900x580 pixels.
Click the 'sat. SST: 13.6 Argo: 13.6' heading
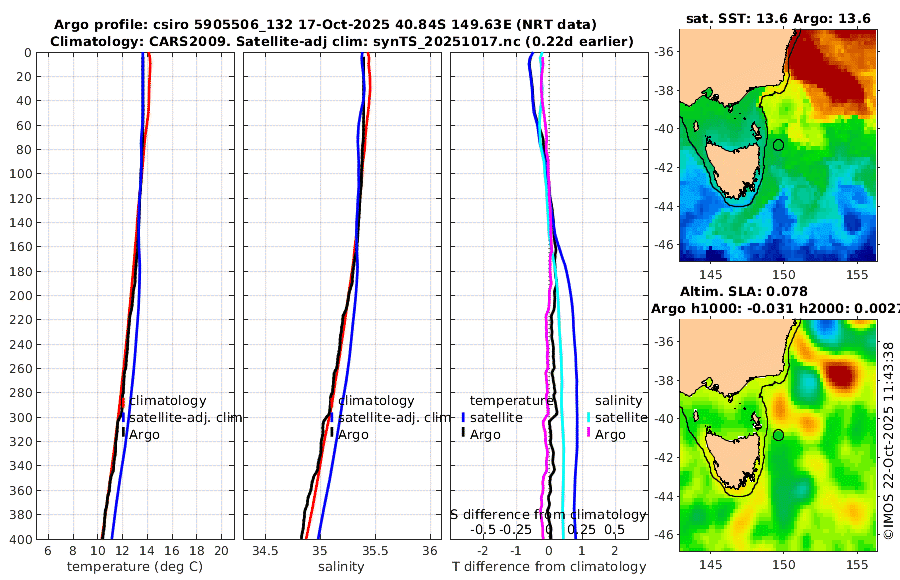tap(778, 19)
